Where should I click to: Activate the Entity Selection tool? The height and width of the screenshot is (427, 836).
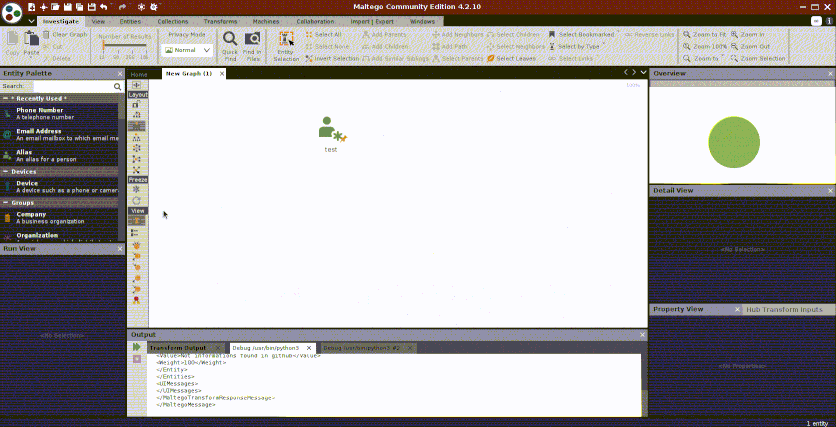(286, 46)
